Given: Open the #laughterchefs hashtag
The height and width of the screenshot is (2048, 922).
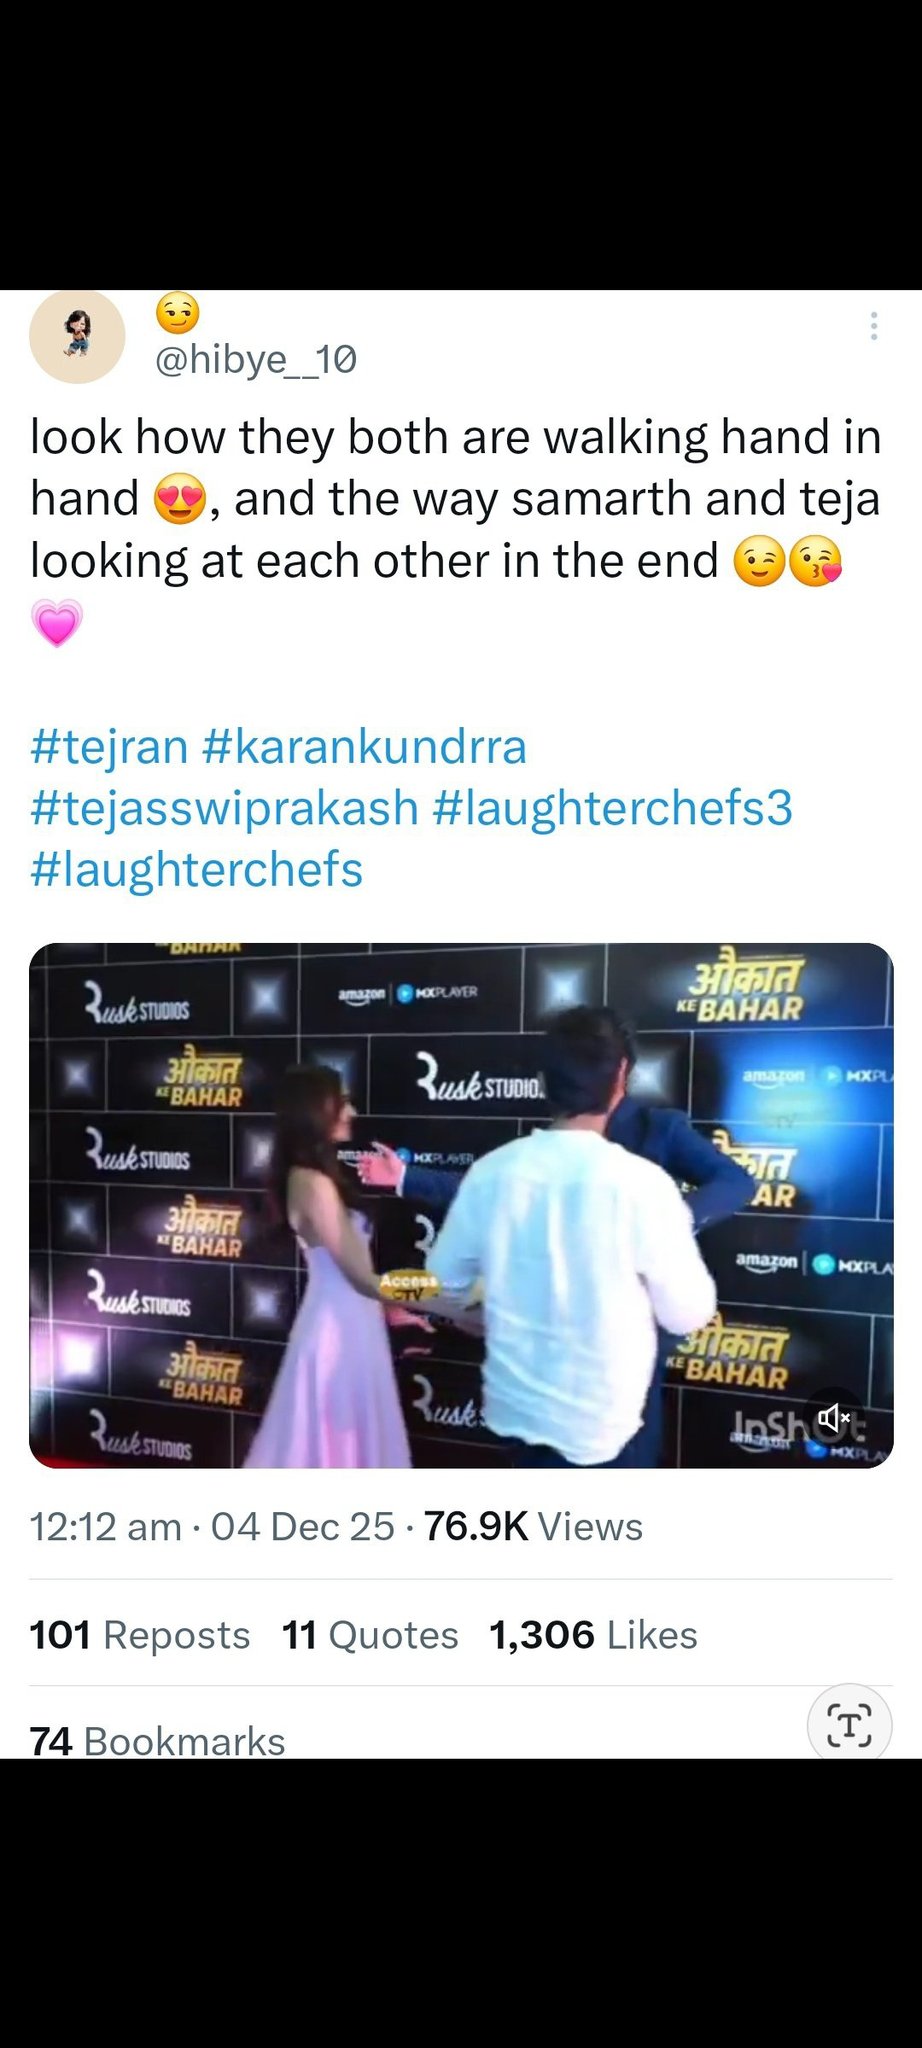Looking at the screenshot, I should click(x=196, y=869).
